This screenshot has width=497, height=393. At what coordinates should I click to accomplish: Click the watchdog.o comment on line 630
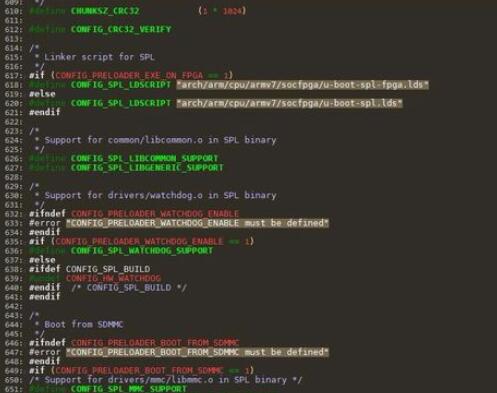click(x=160, y=195)
